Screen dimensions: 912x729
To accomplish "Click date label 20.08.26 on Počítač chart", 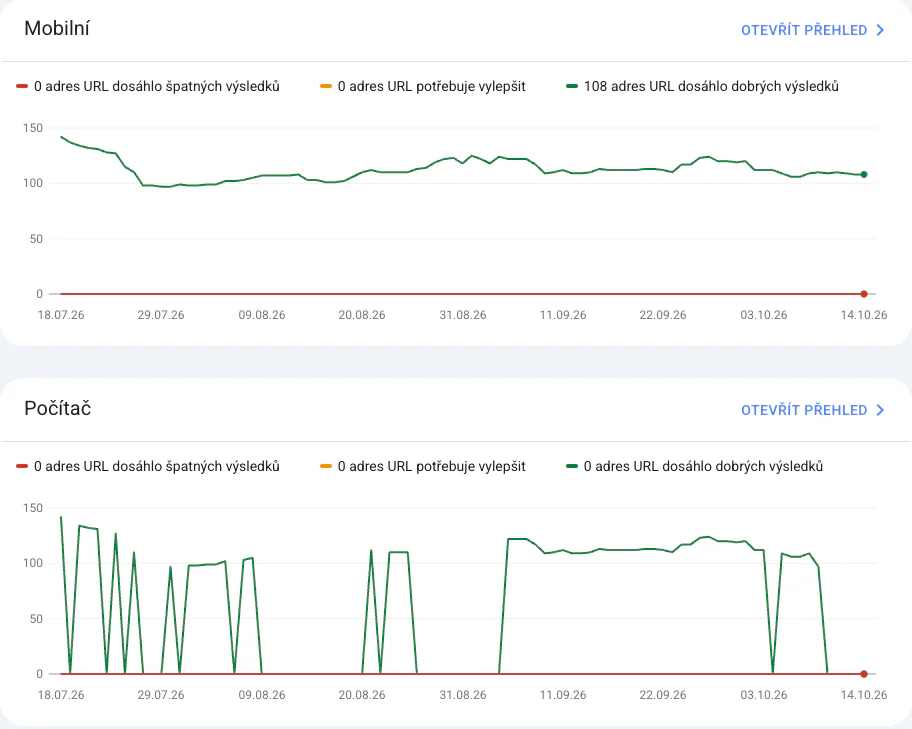I will coord(362,695).
